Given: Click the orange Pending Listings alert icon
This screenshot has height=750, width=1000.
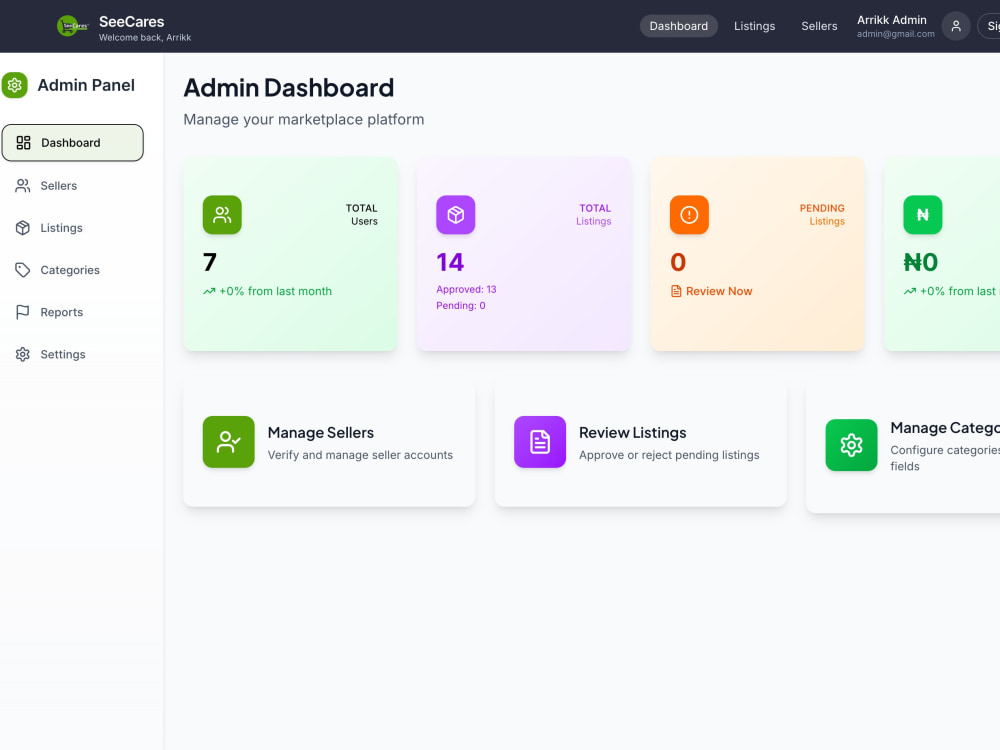Looking at the screenshot, I should [689, 215].
